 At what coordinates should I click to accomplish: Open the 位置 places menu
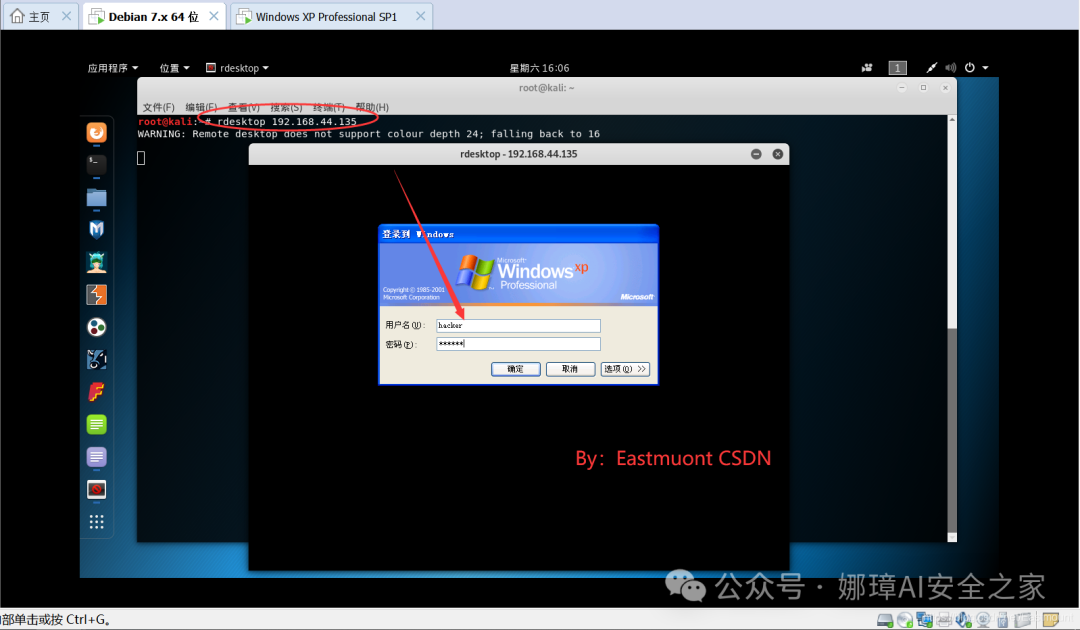(x=174, y=67)
